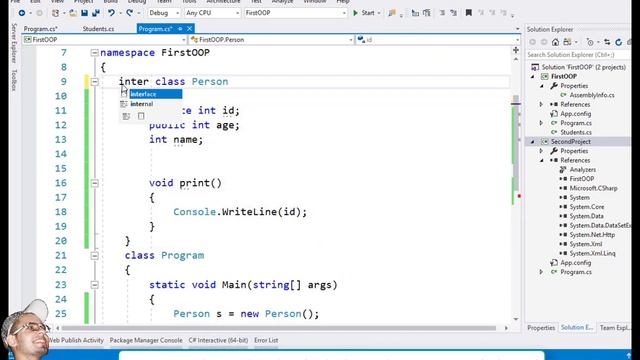Click the split editor icon above scrollbar
The width and height of the screenshot is (640, 360).
tap(516, 50)
